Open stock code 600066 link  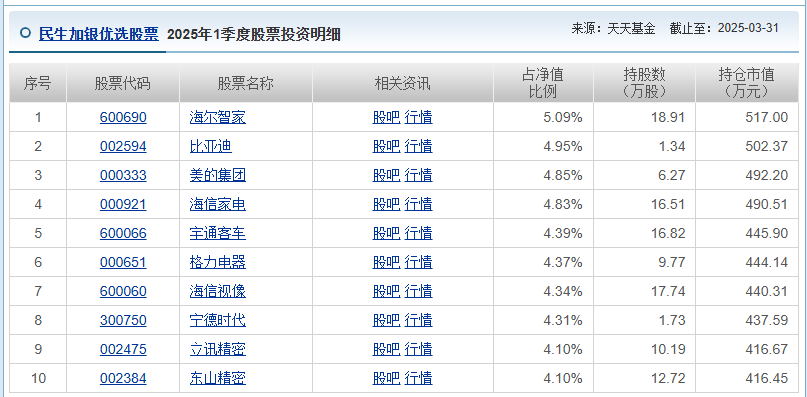click(123, 233)
